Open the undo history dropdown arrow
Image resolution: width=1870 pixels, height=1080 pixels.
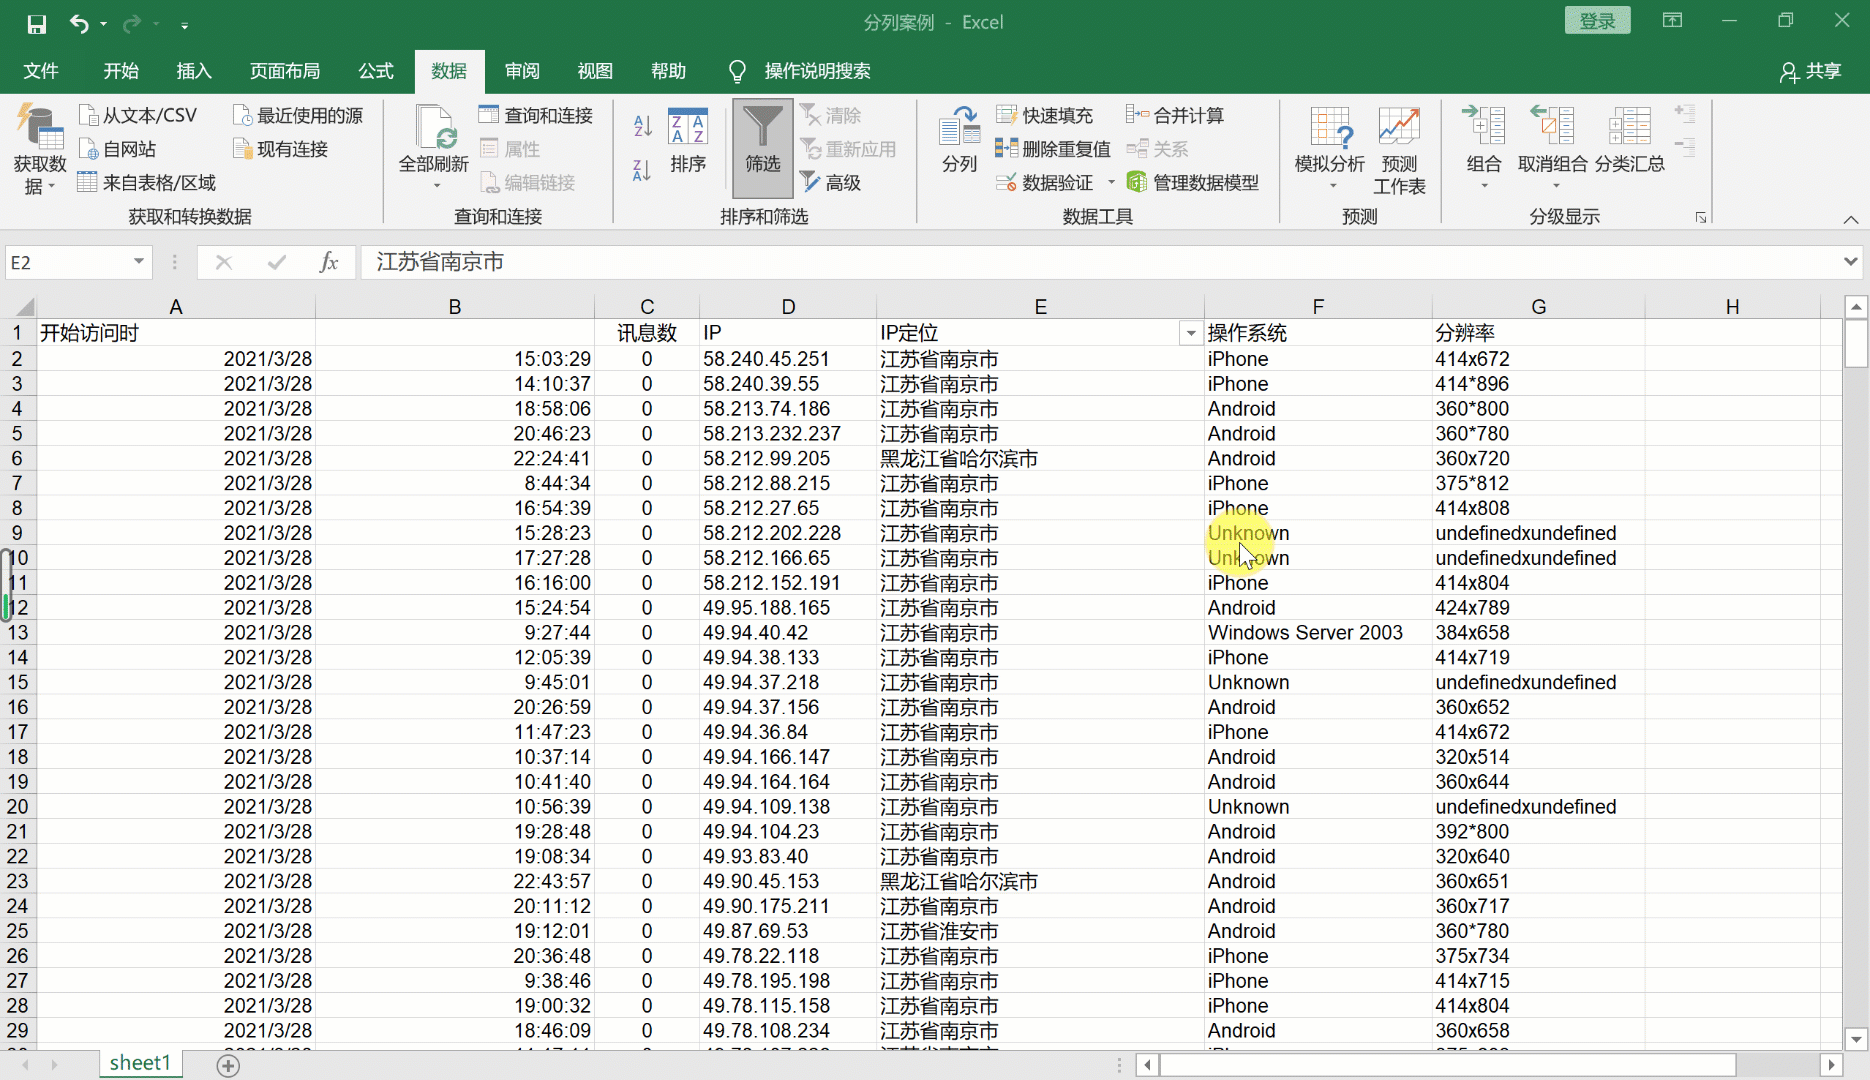pyautogui.click(x=103, y=24)
